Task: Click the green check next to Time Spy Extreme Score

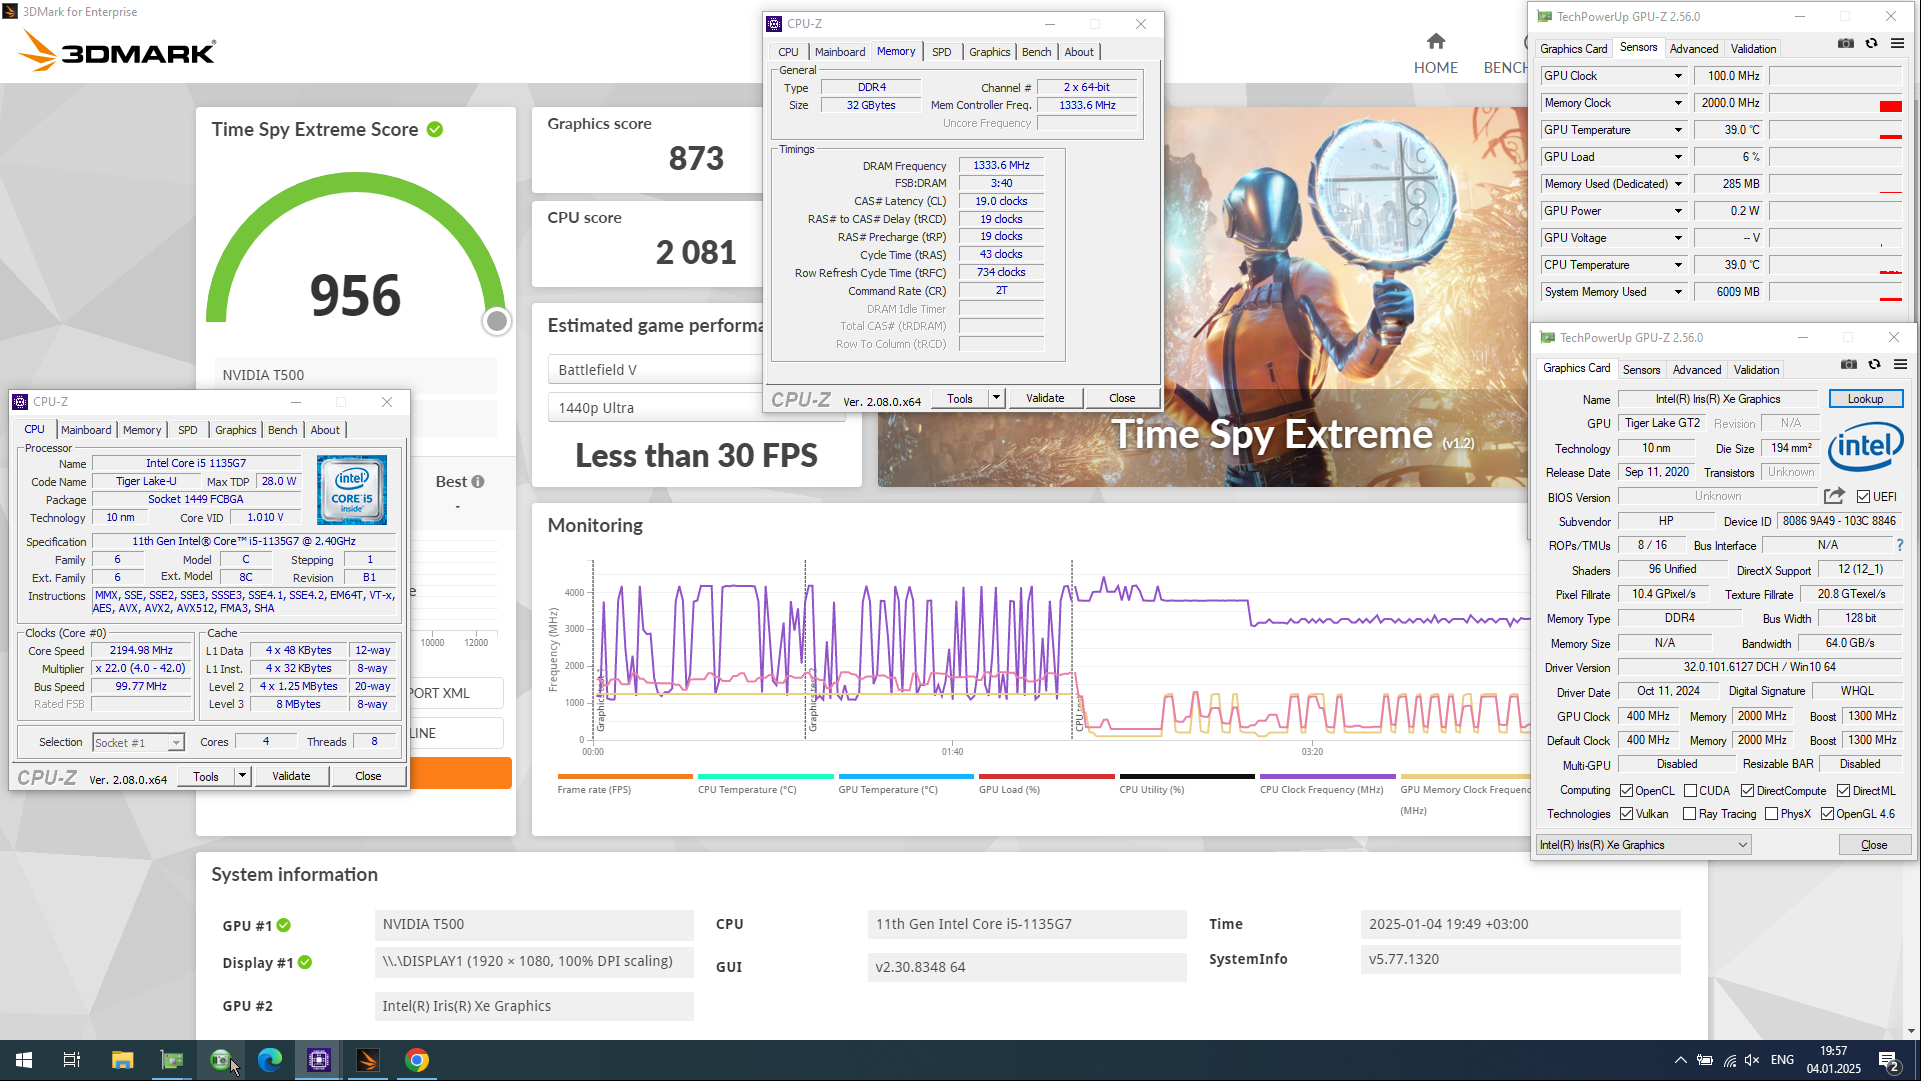Action: (435, 129)
